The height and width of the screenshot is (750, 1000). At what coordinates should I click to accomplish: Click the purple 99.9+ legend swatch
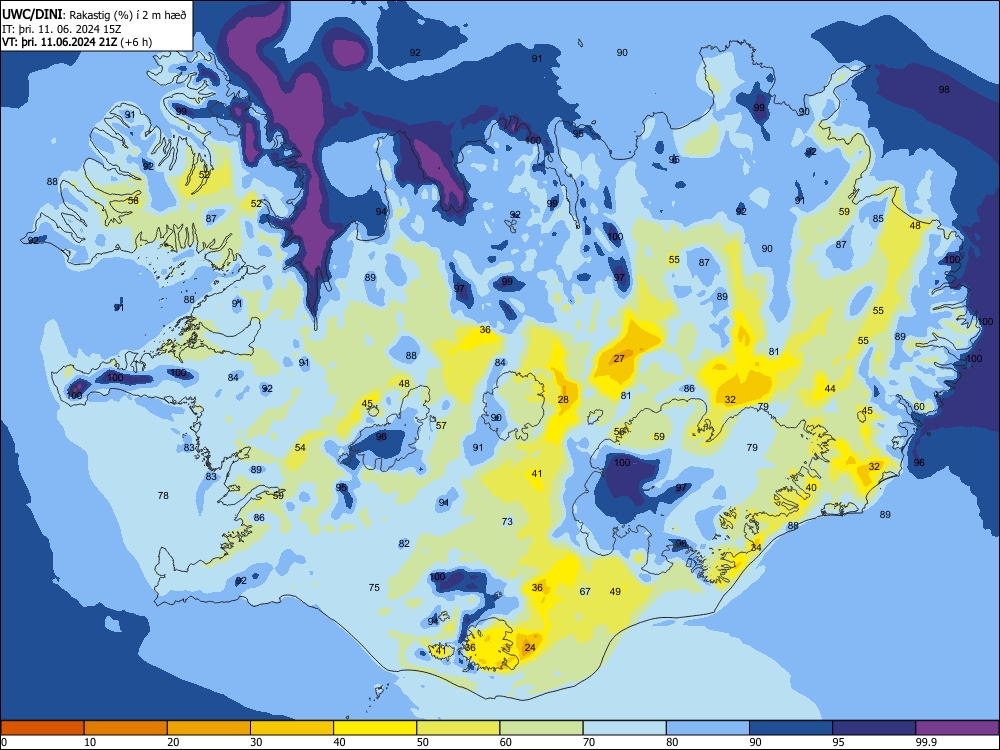click(x=957, y=728)
